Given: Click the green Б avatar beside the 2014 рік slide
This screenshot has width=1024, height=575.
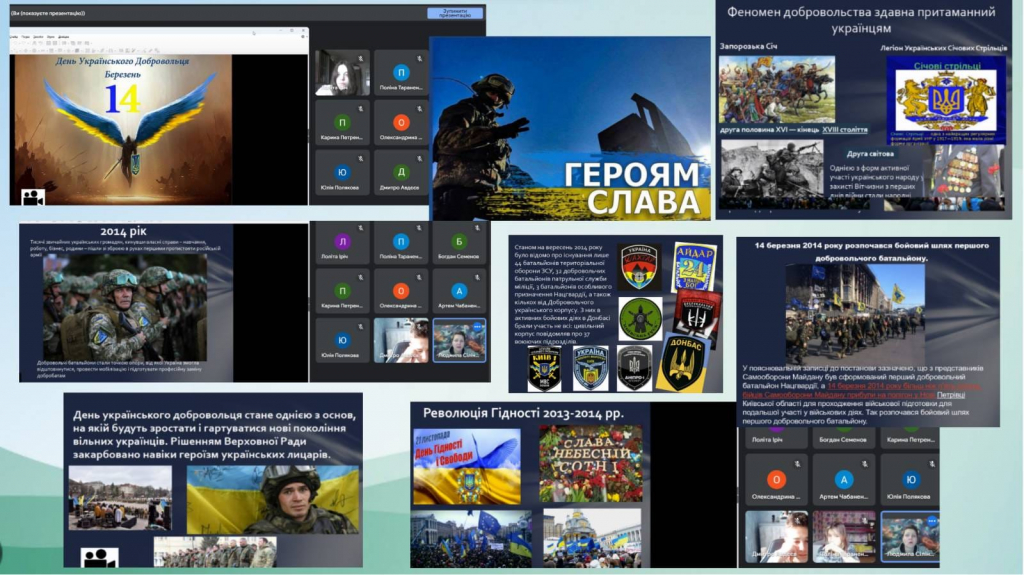Looking at the screenshot, I should pos(459,242).
